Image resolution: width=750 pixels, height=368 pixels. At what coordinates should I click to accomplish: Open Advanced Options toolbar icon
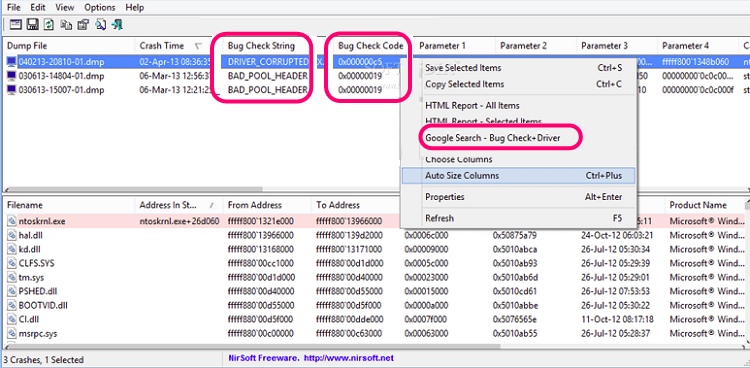coord(16,24)
